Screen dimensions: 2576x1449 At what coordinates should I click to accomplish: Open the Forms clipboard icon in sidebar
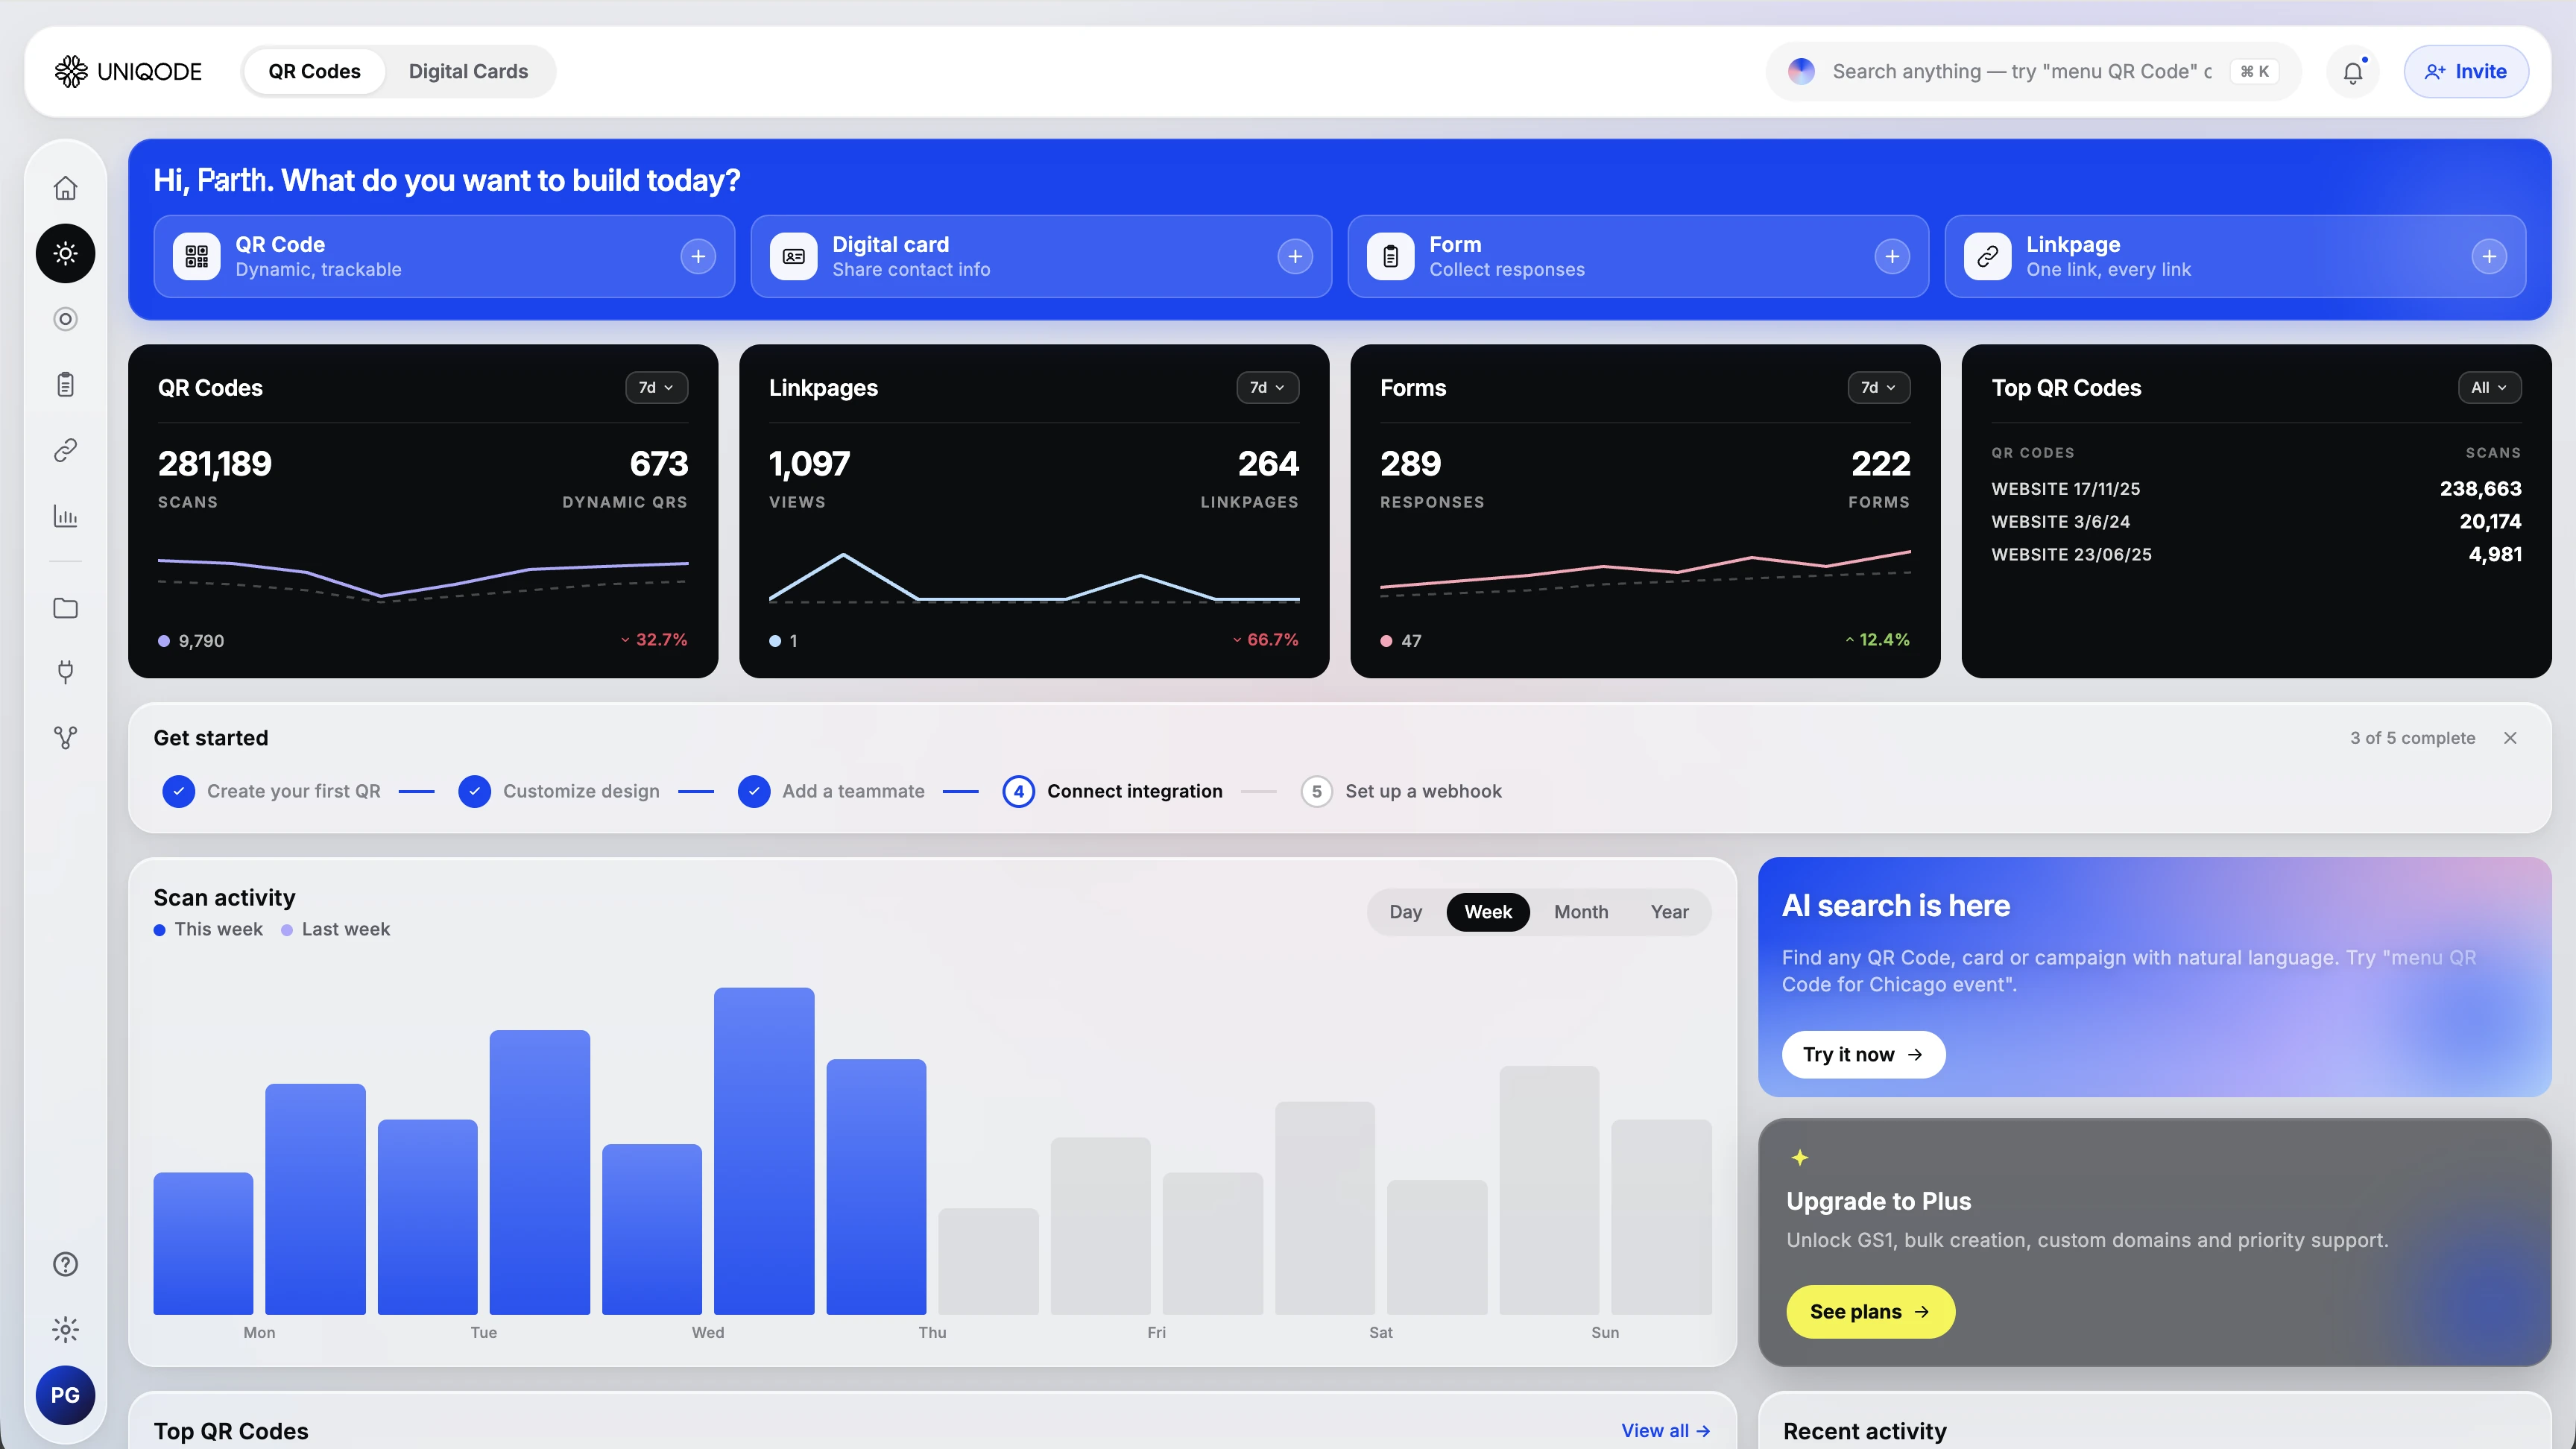[65, 385]
